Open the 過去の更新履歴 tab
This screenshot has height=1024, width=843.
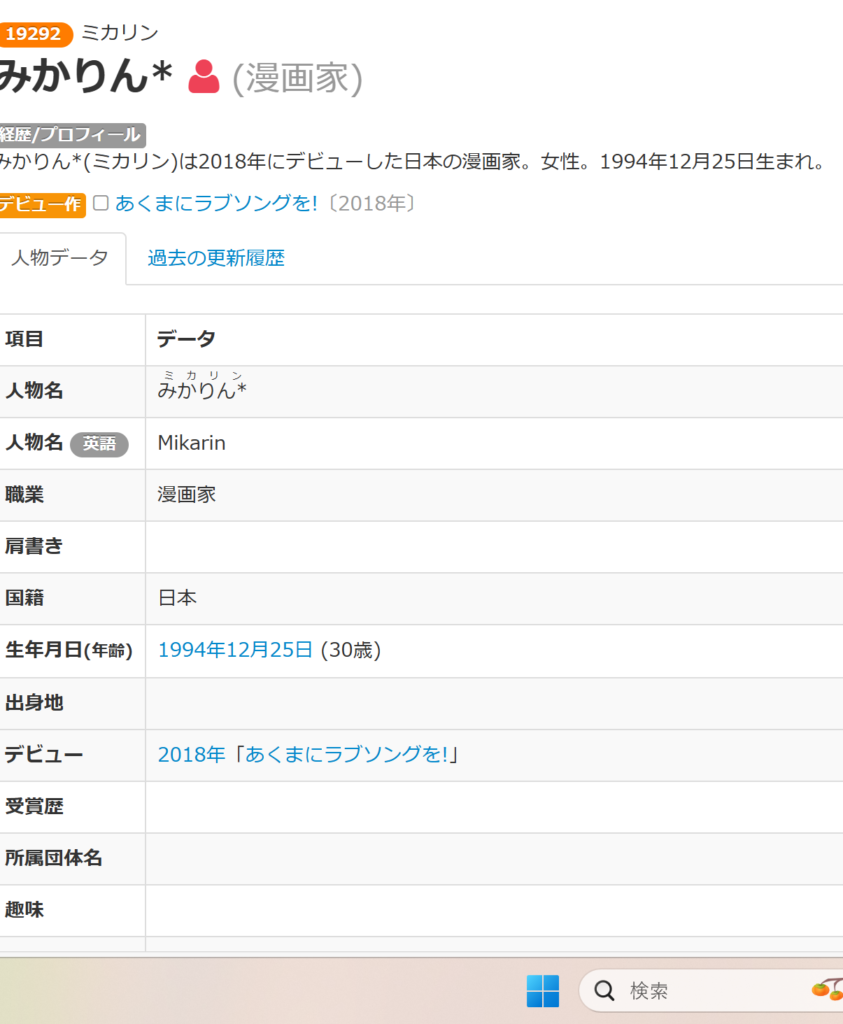point(216,258)
